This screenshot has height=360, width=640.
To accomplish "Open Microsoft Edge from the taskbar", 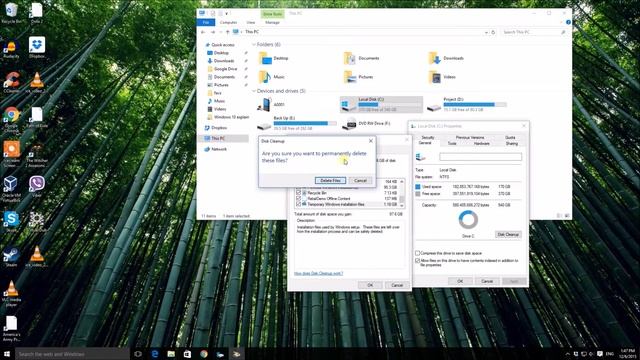I will click(155, 354).
